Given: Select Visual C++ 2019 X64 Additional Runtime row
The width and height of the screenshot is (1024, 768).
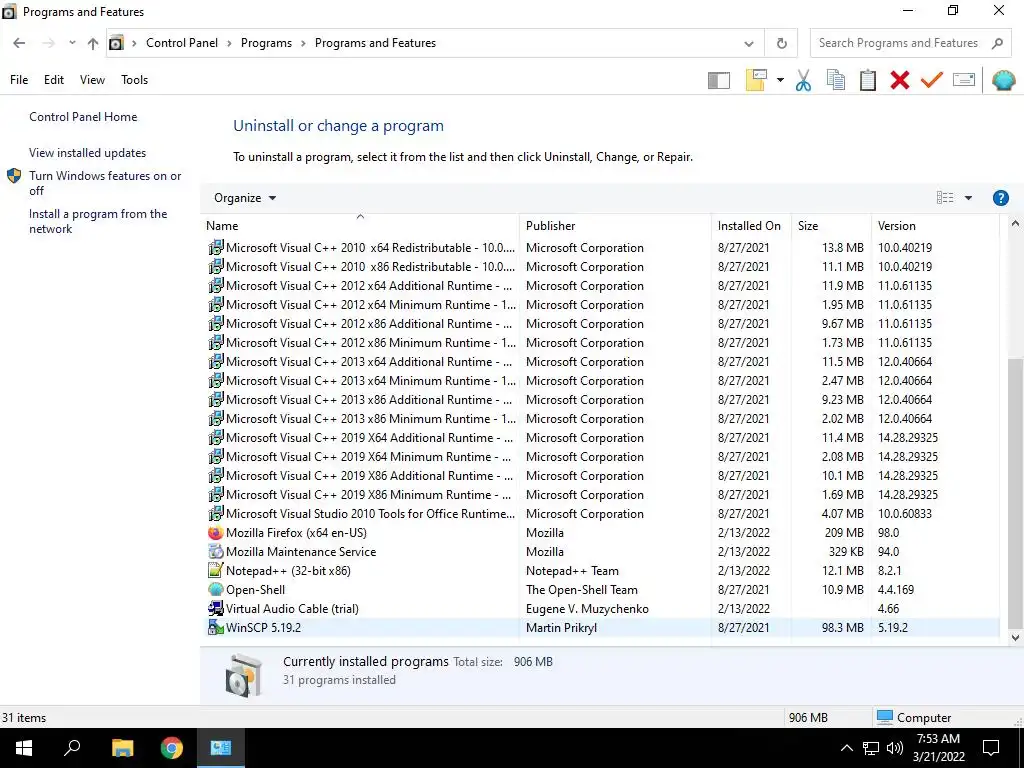Looking at the screenshot, I should [x=600, y=438].
